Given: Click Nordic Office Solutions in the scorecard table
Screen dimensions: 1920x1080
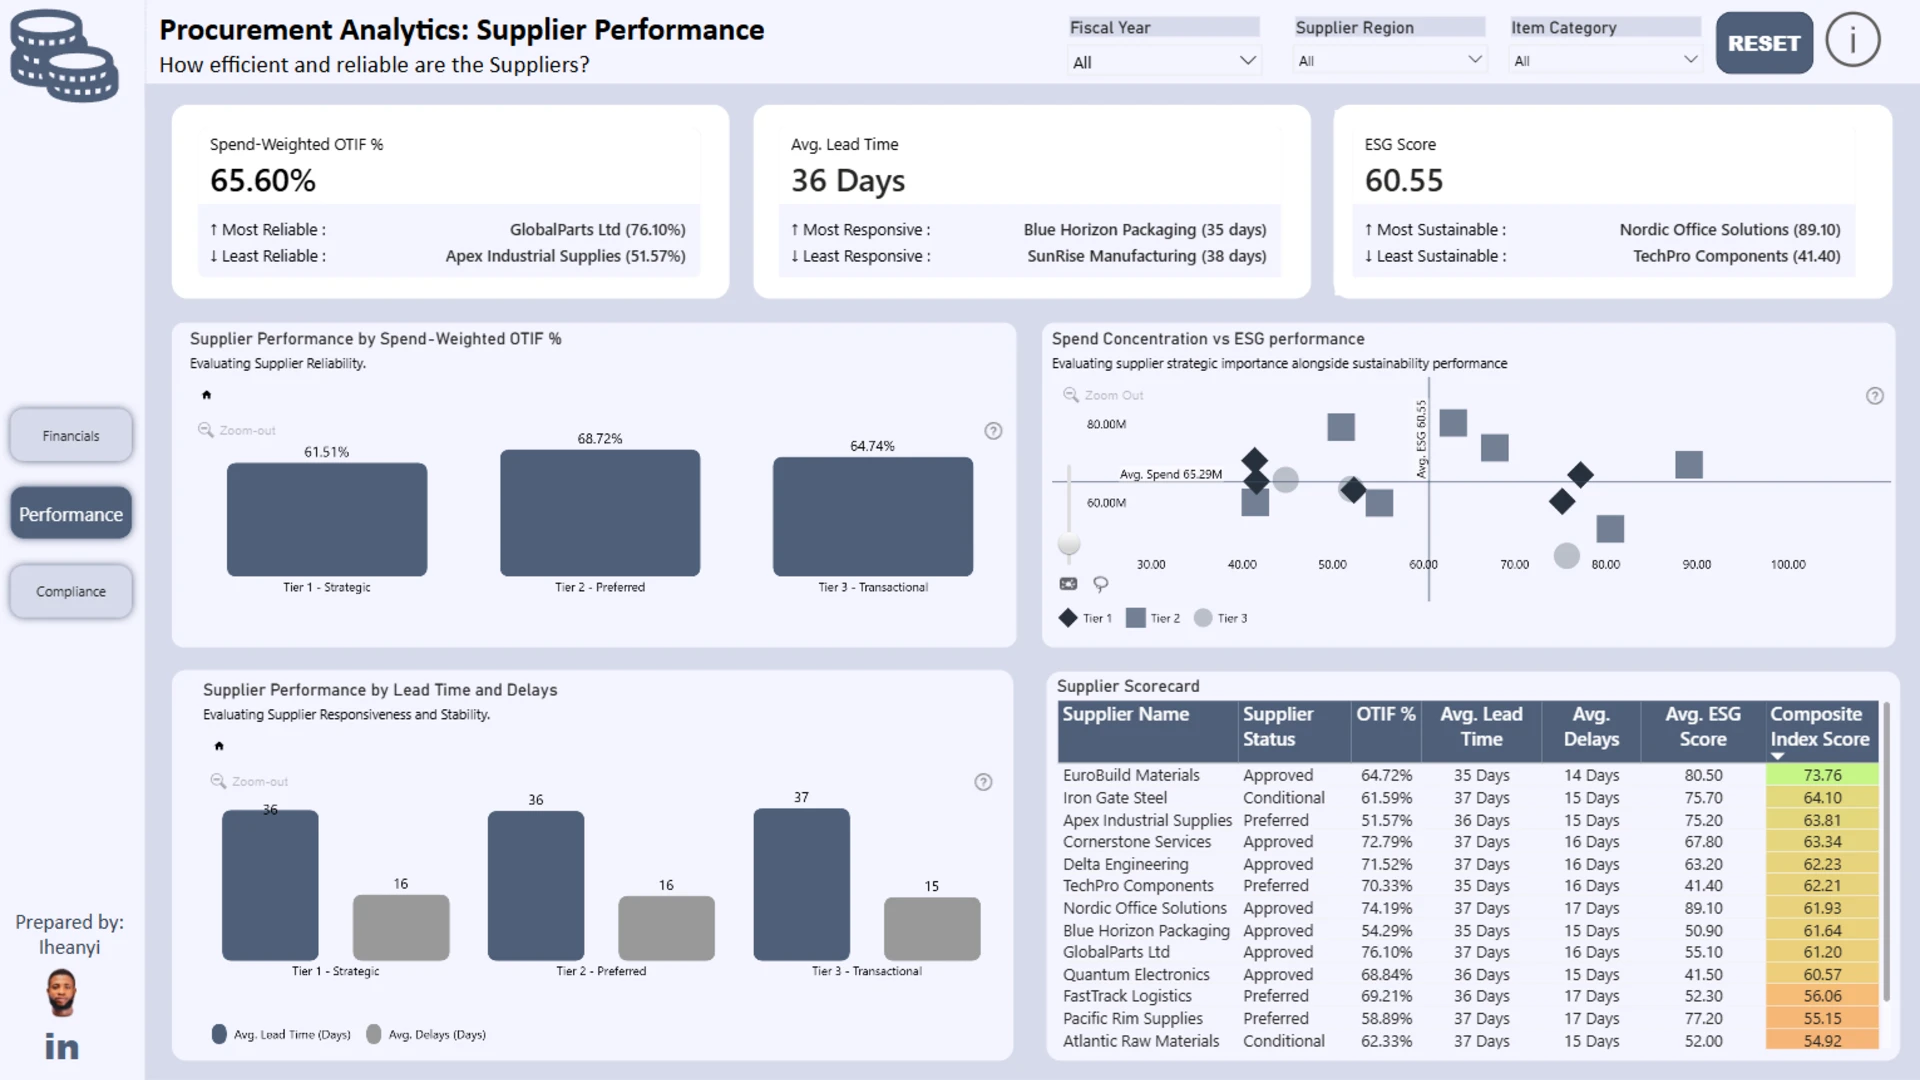Looking at the screenshot, I should [x=1145, y=908].
